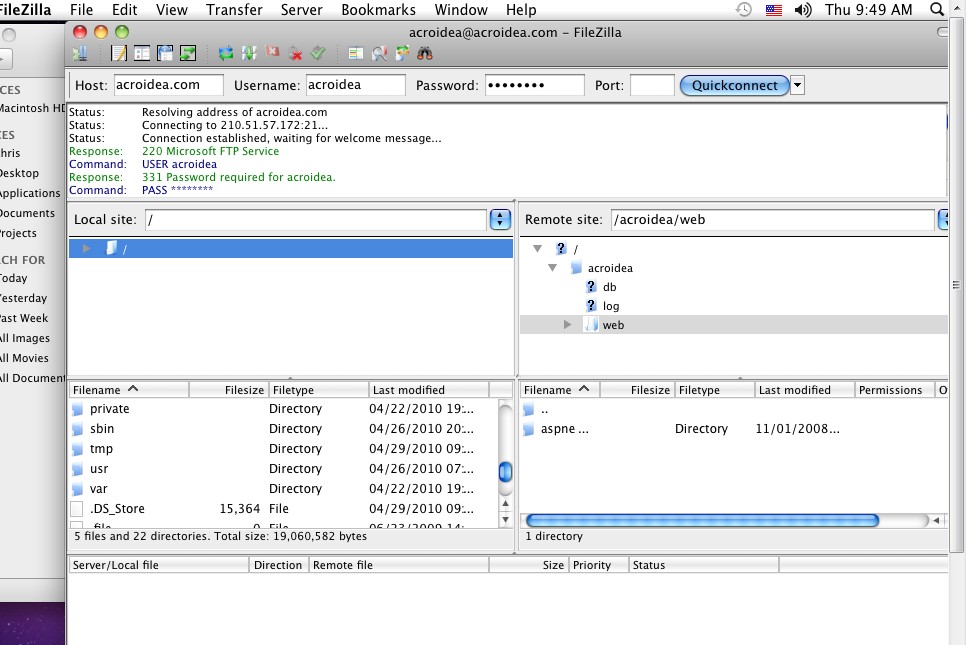Open the Local site path dropdown
Image resolution: width=966 pixels, height=645 pixels.
pyautogui.click(x=500, y=219)
